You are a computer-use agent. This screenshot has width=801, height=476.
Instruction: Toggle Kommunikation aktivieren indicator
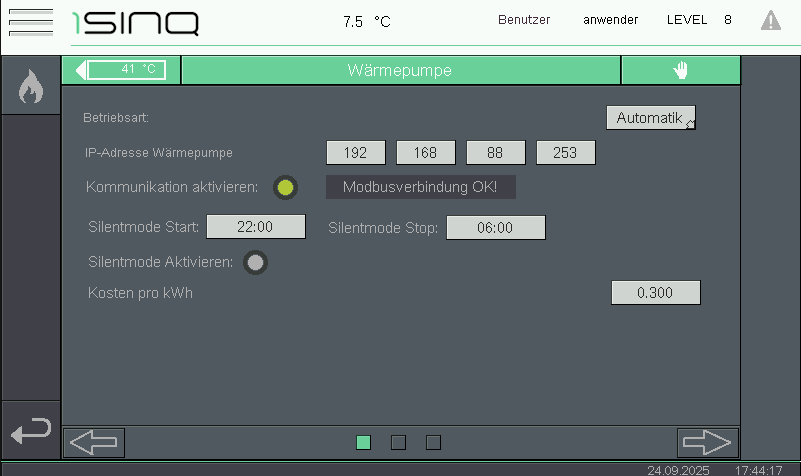coord(285,187)
